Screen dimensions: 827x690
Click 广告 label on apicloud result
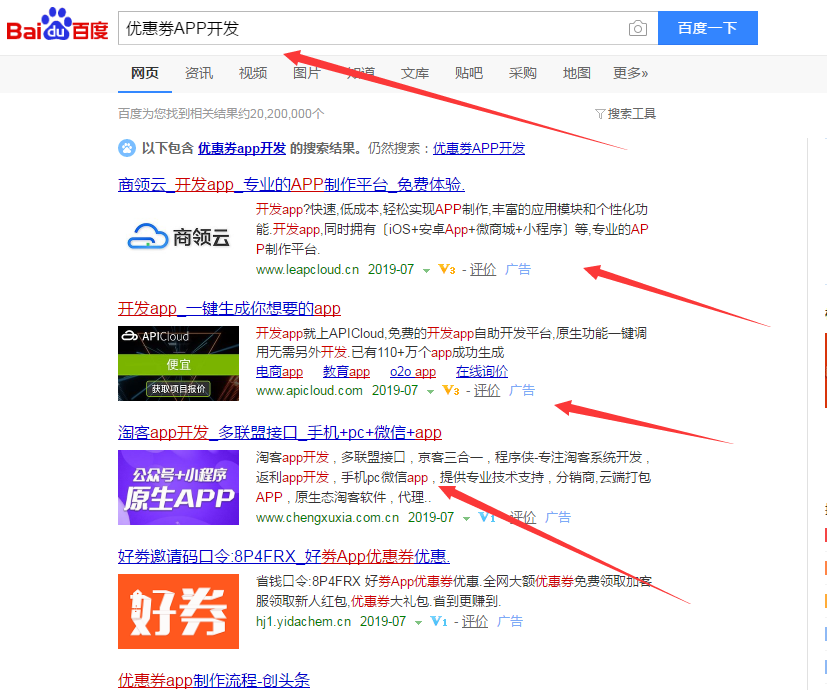[x=522, y=390]
